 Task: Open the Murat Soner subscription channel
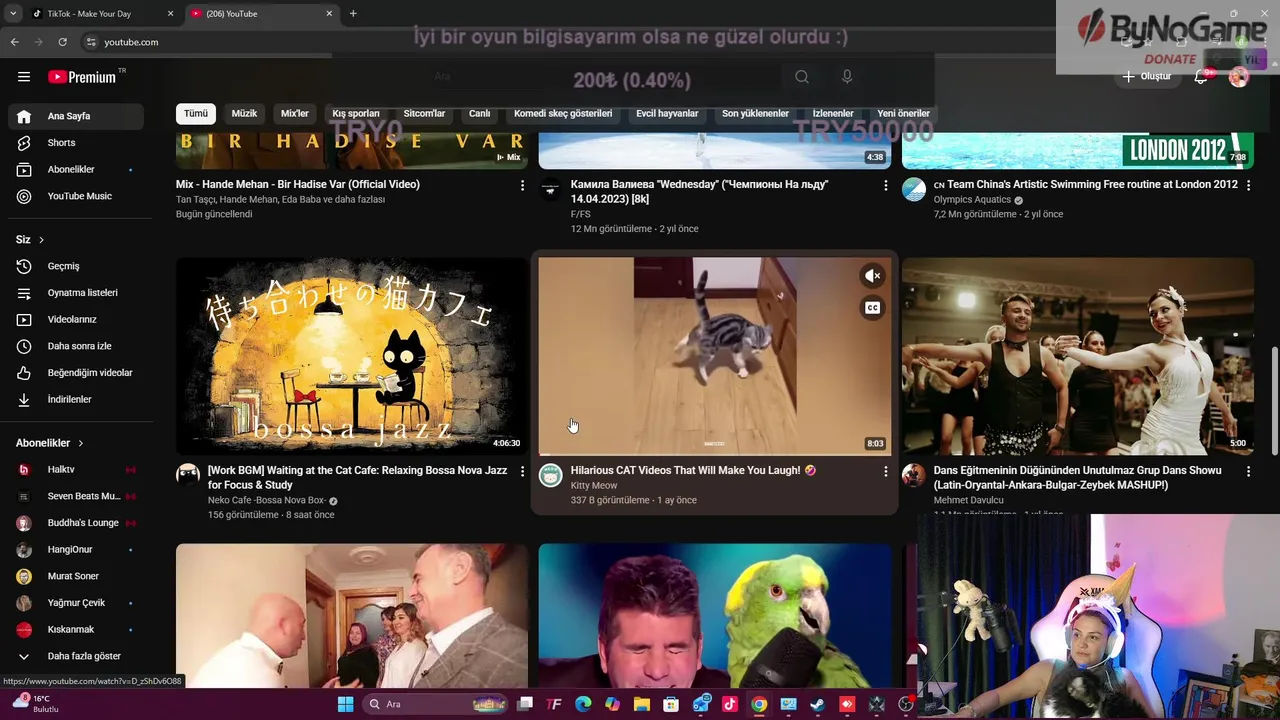point(76,576)
